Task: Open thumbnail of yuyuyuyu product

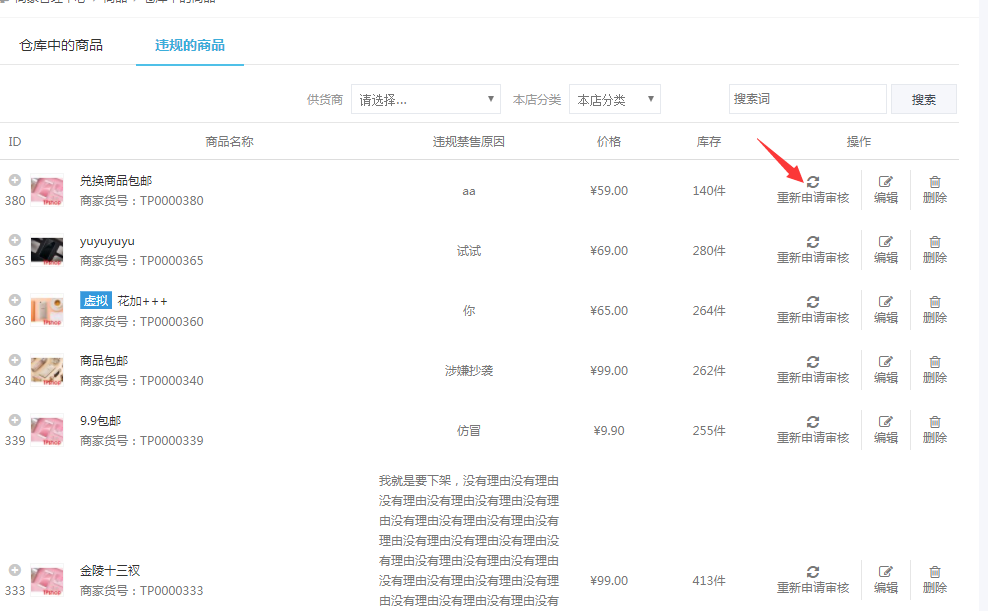Action: click(47, 250)
